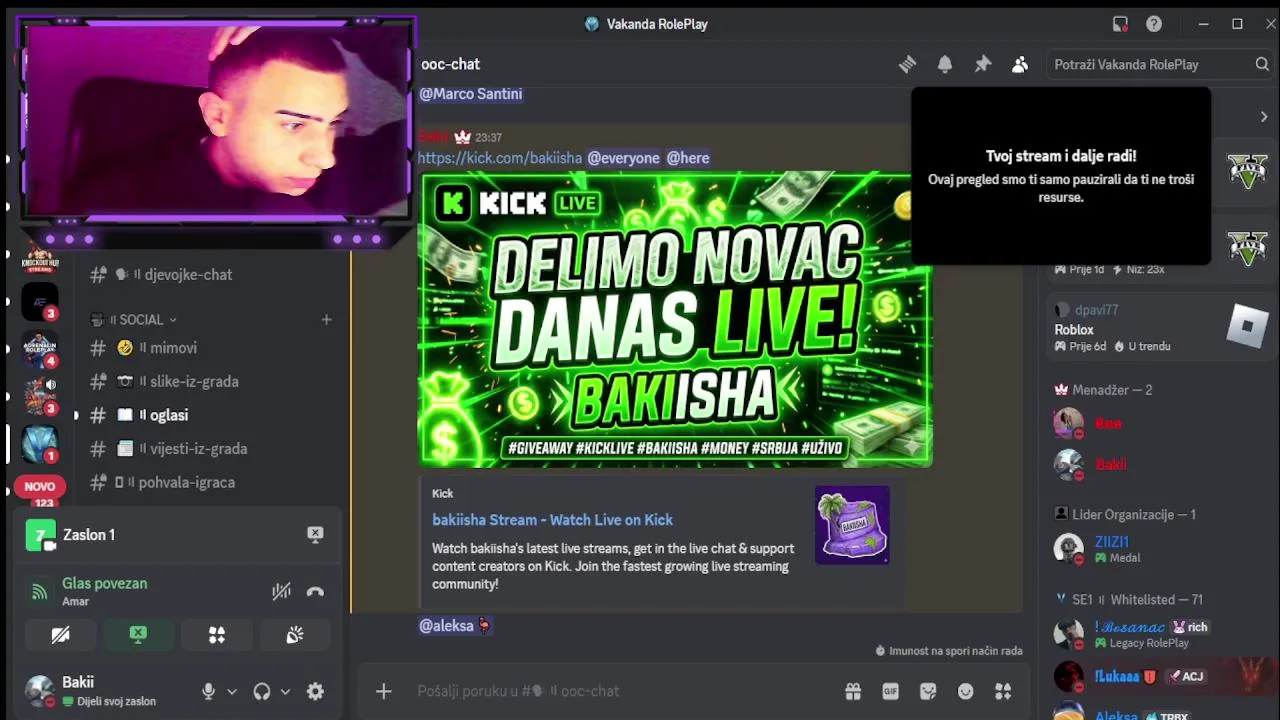Click the Glas povezan connection status

tap(104, 584)
